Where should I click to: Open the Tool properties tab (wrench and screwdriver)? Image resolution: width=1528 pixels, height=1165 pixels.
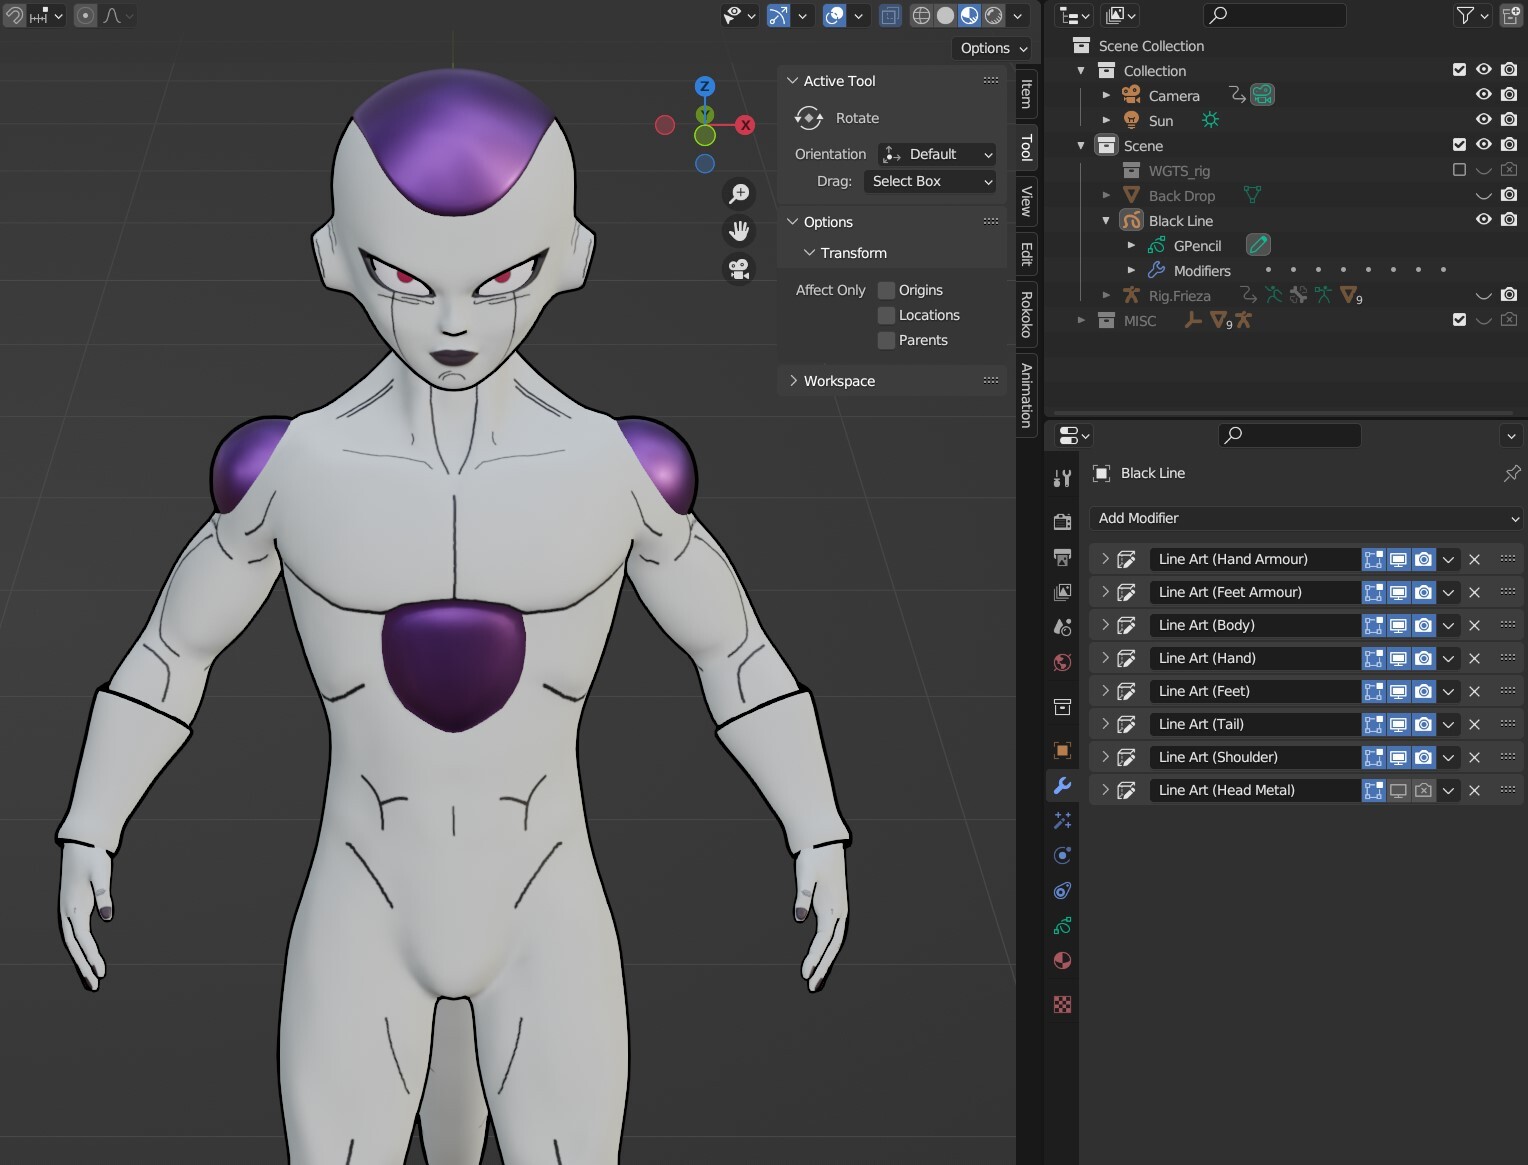point(1062,478)
